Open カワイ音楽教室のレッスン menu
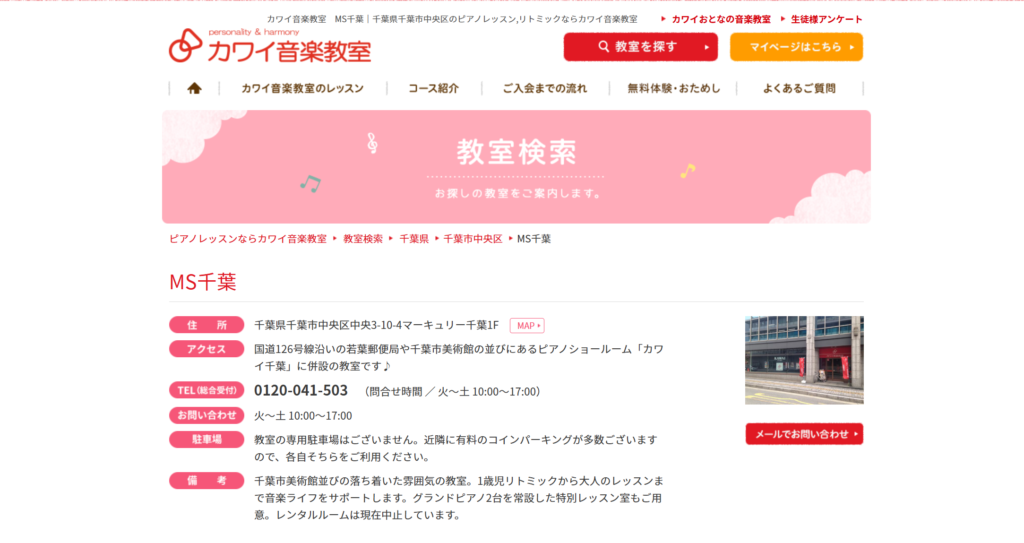The width and height of the screenshot is (1024, 543). point(302,88)
